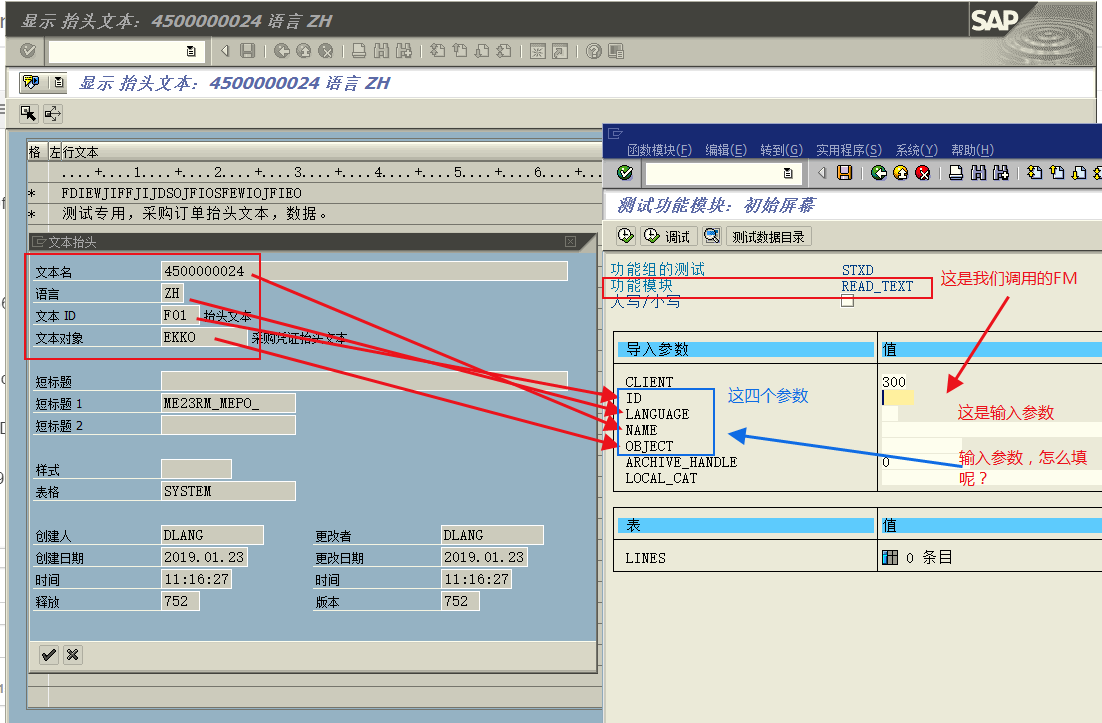Click the greyed Help icon in the text display toolbar
The height and width of the screenshot is (723, 1102).
[594, 51]
